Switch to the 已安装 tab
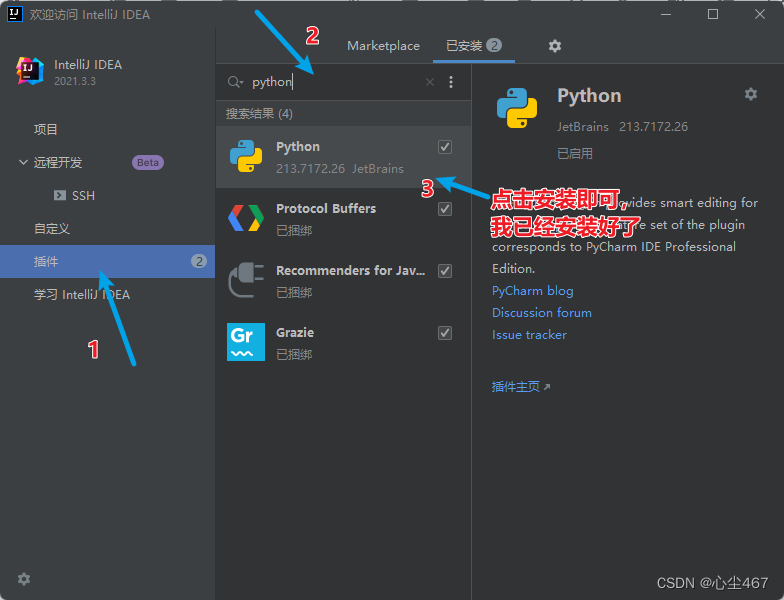Screen dimensions: 784x600 pos(474,46)
